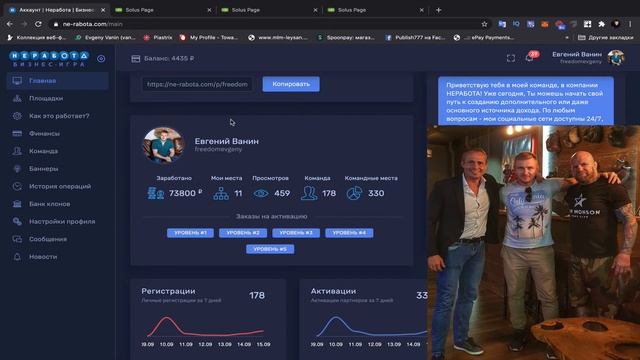Screen dimensions: 640x360
Task: Open the notifications bell with red badge
Action: pos(530,58)
